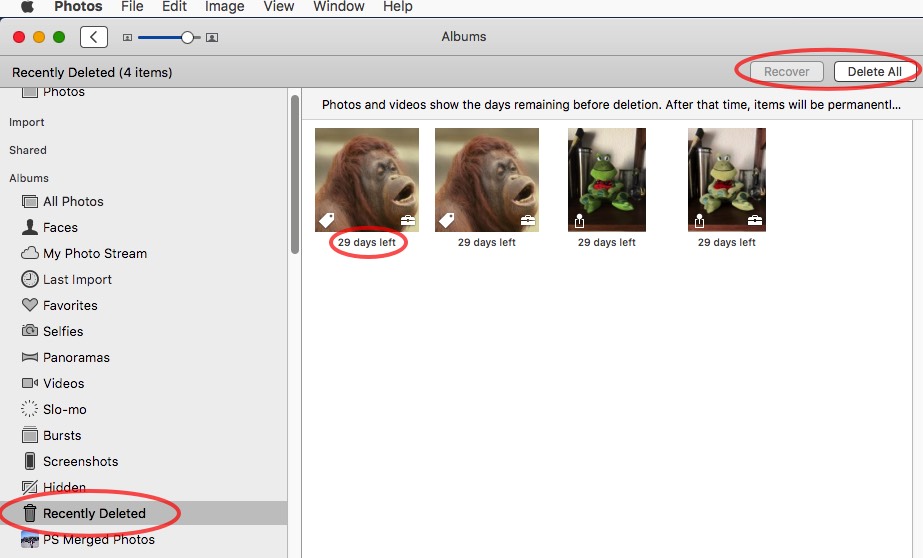Viewport: 923px width, 558px height.
Task: Click the Albums window title
Action: click(x=464, y=36)
